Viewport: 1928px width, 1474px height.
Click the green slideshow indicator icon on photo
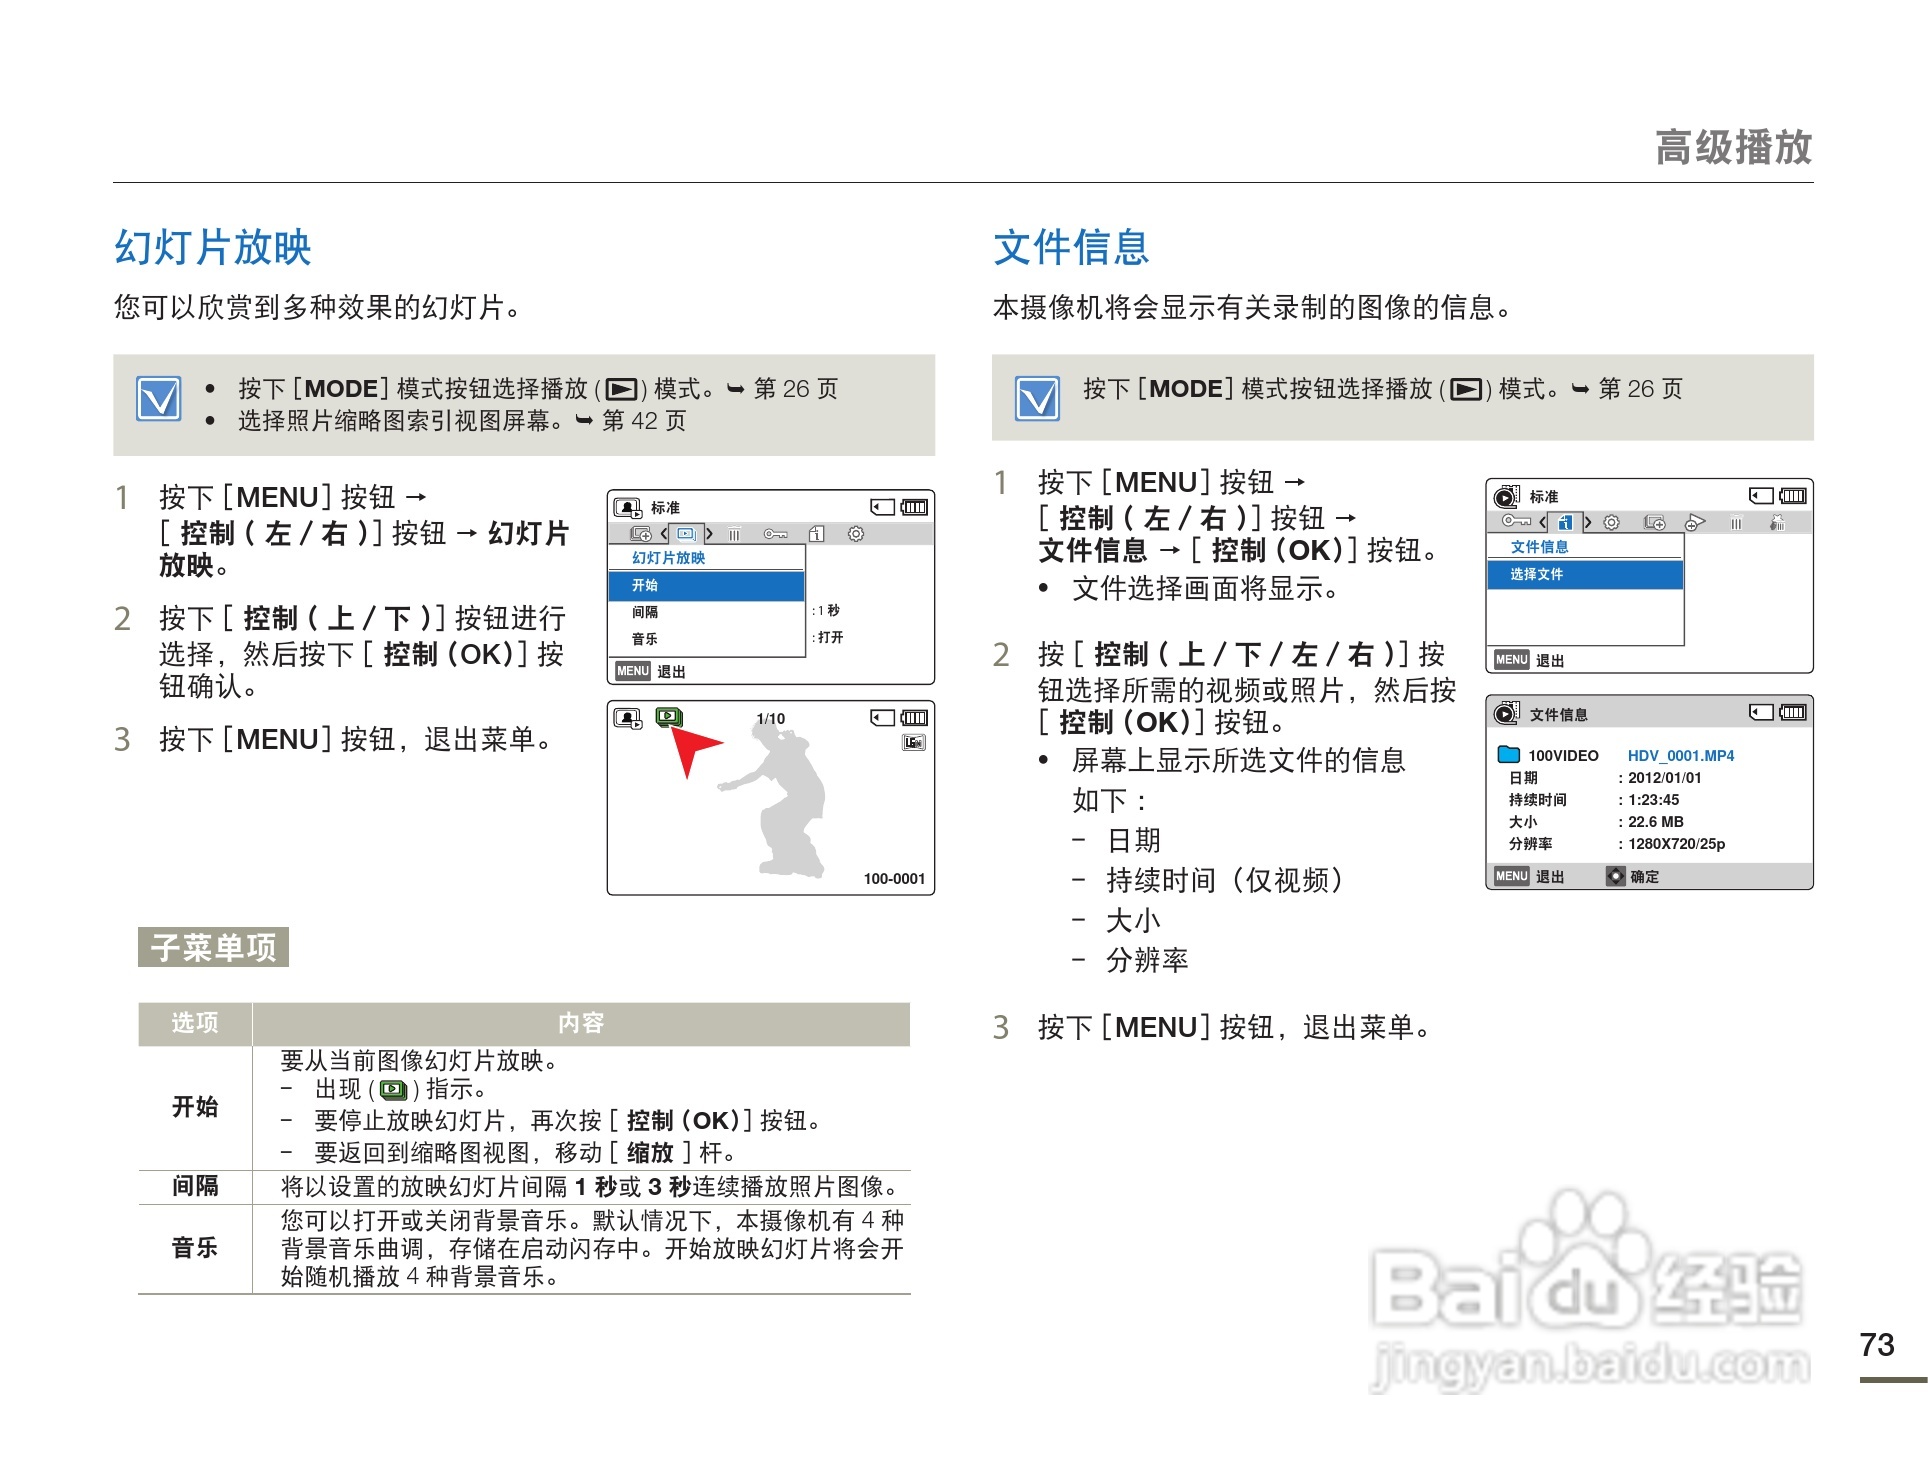[x=668, y=717]
